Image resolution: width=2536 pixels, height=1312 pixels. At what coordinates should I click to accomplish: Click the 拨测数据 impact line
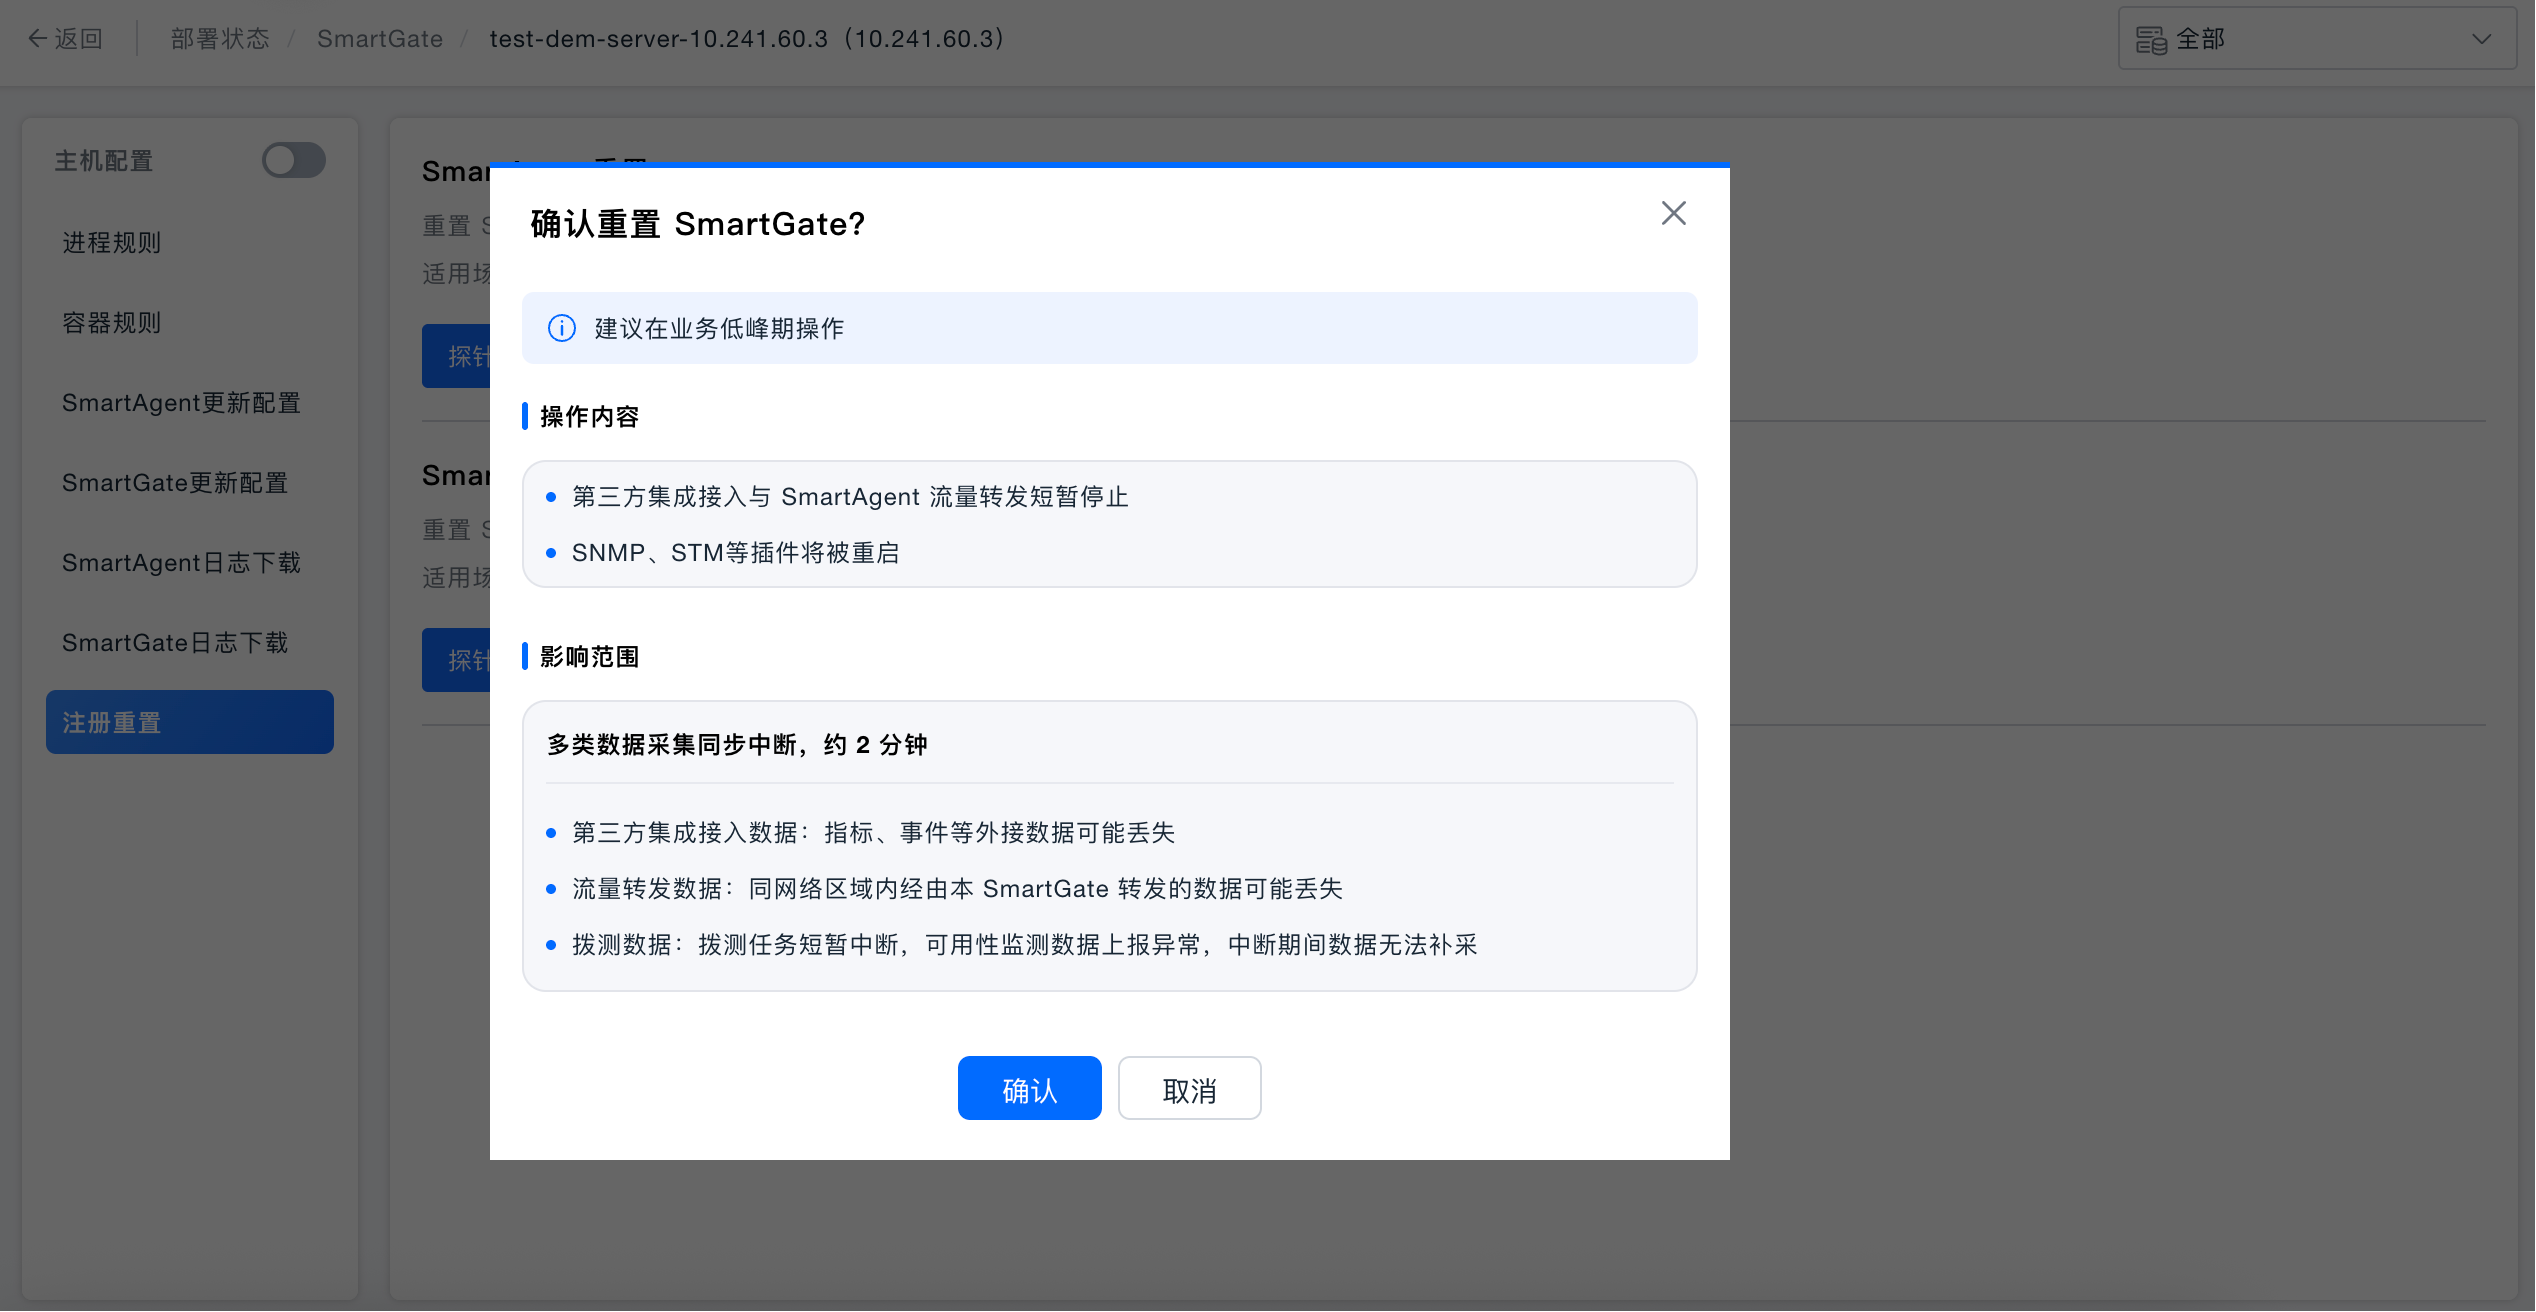pyautogui.click(x=1024, y=944)
